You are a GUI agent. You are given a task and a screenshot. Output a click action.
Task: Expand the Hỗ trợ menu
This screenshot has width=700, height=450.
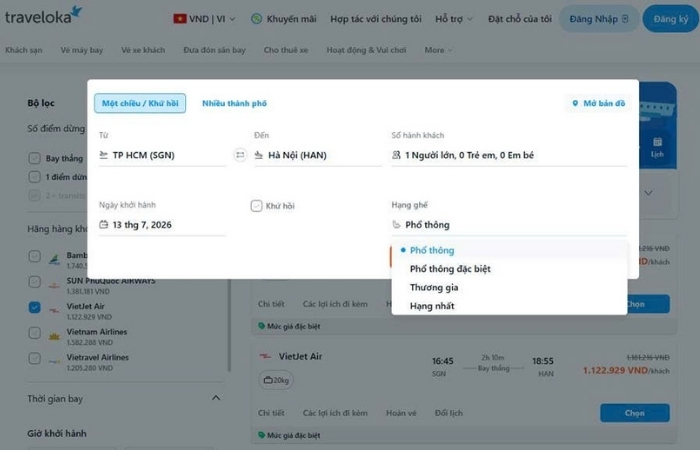point(454,19)
